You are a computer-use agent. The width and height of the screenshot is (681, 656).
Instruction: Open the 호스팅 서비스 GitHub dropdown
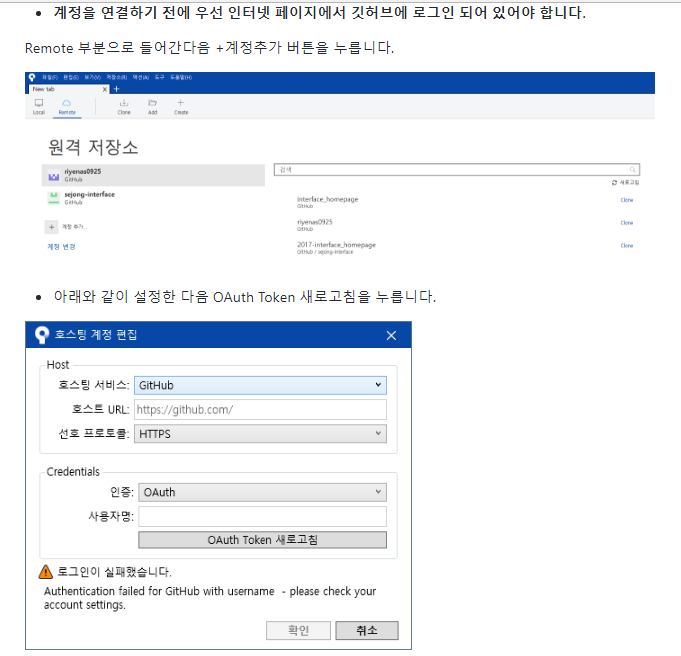260,385
